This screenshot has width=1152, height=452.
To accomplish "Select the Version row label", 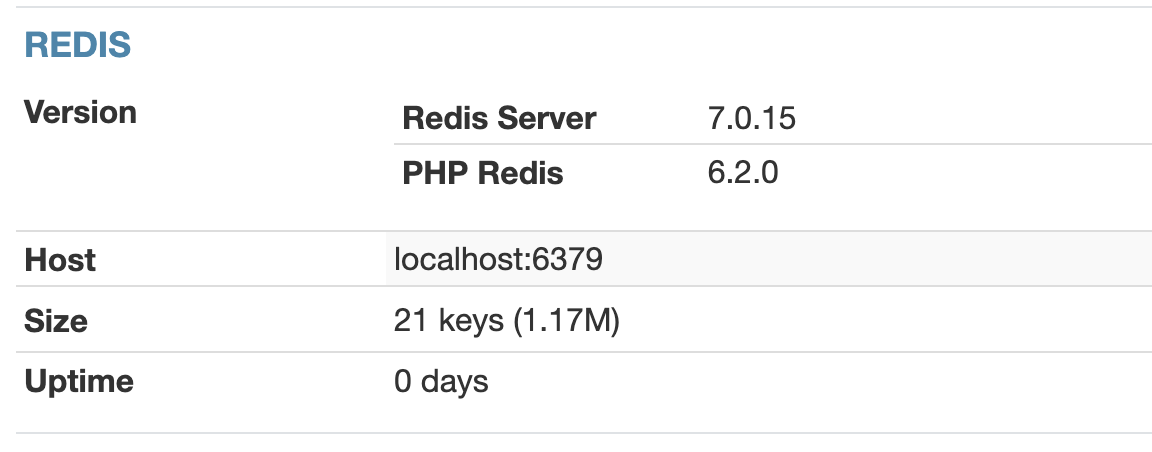I will pyautogui.click(x=80, y=112).
